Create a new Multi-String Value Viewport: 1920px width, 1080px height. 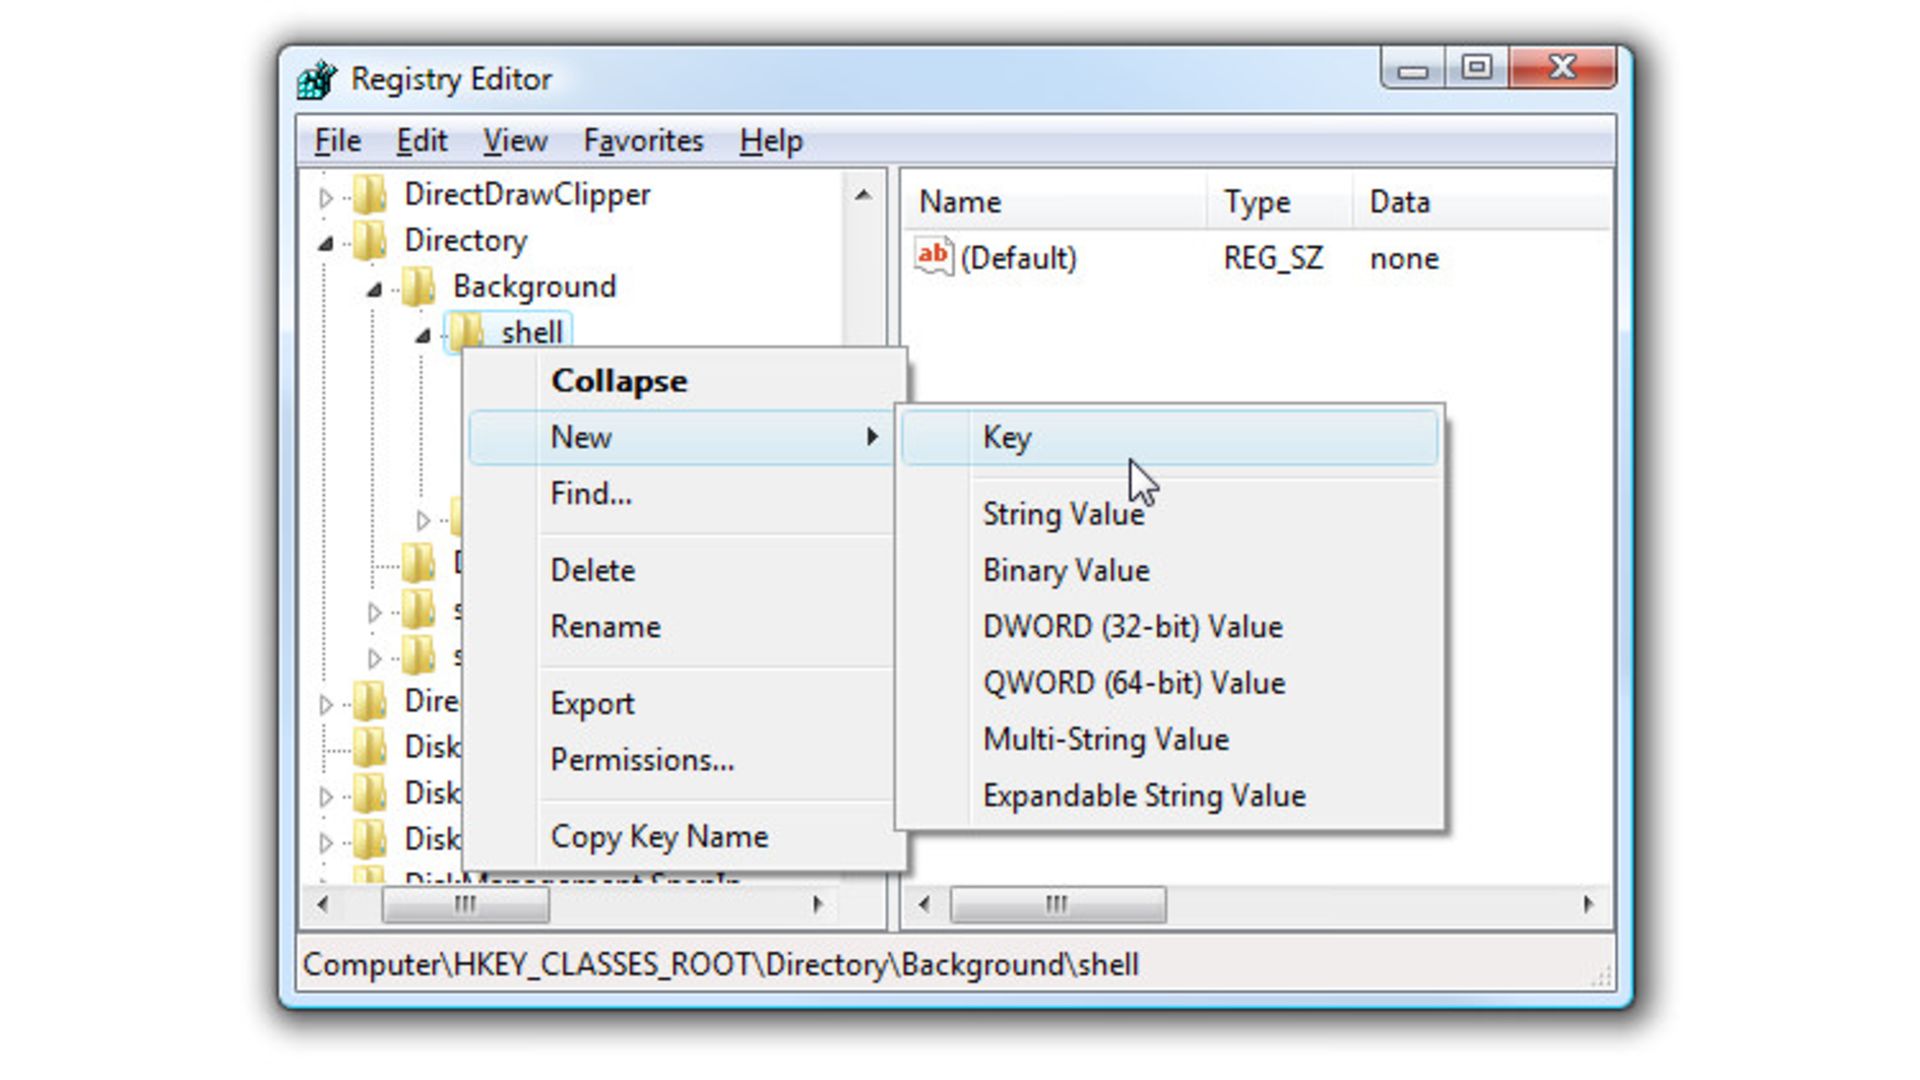tap(1170, 739)
